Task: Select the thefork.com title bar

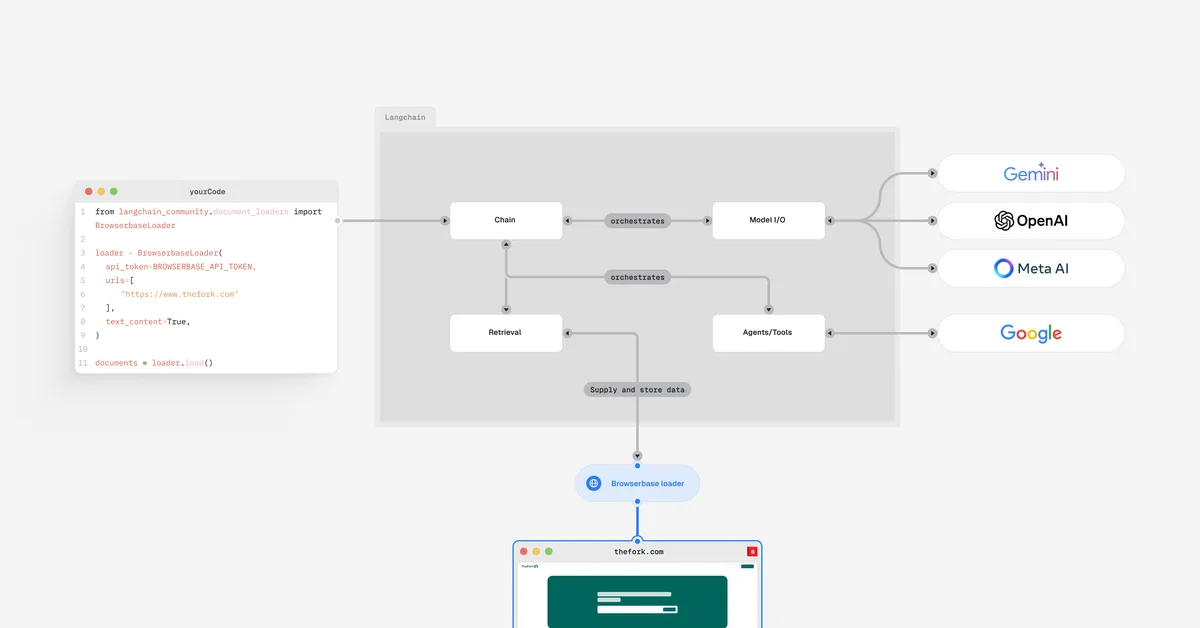Action: tap(637, 550)
